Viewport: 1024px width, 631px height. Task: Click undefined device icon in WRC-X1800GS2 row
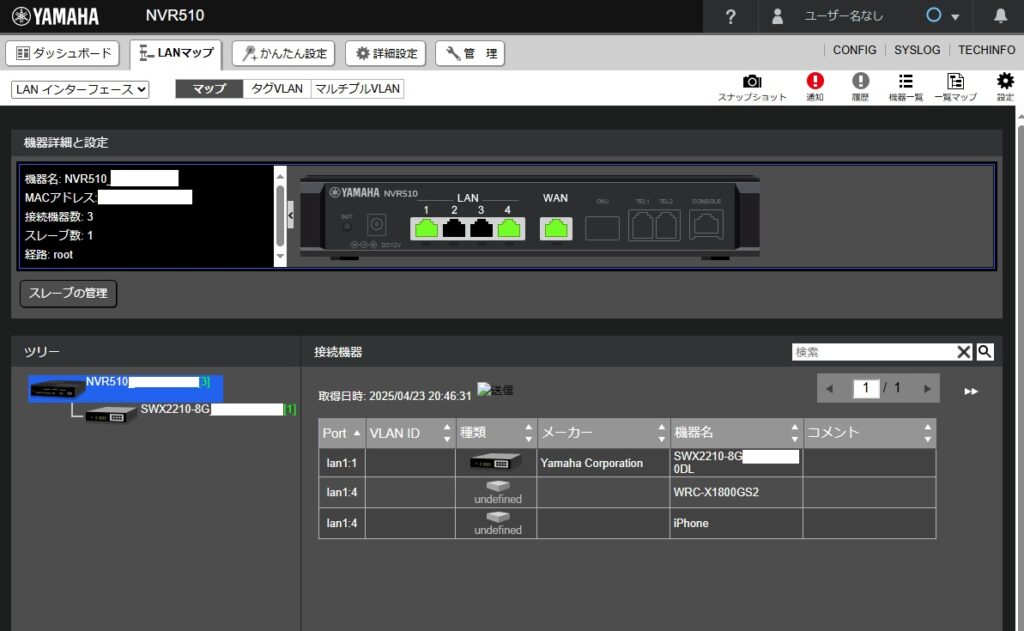coord(498,486)
